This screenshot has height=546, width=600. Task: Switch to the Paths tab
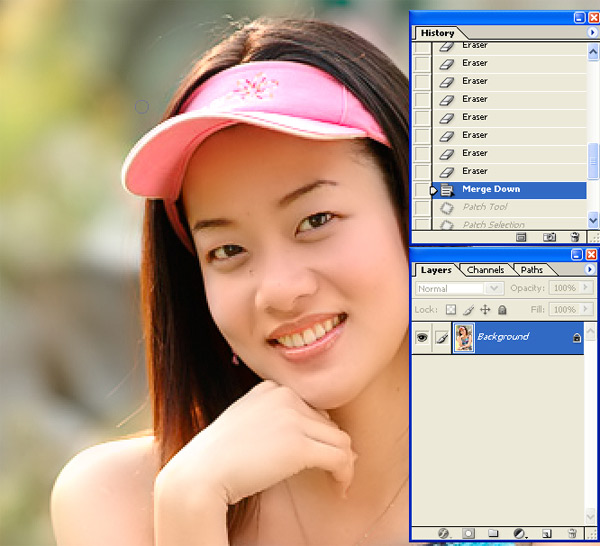point(532,270)
